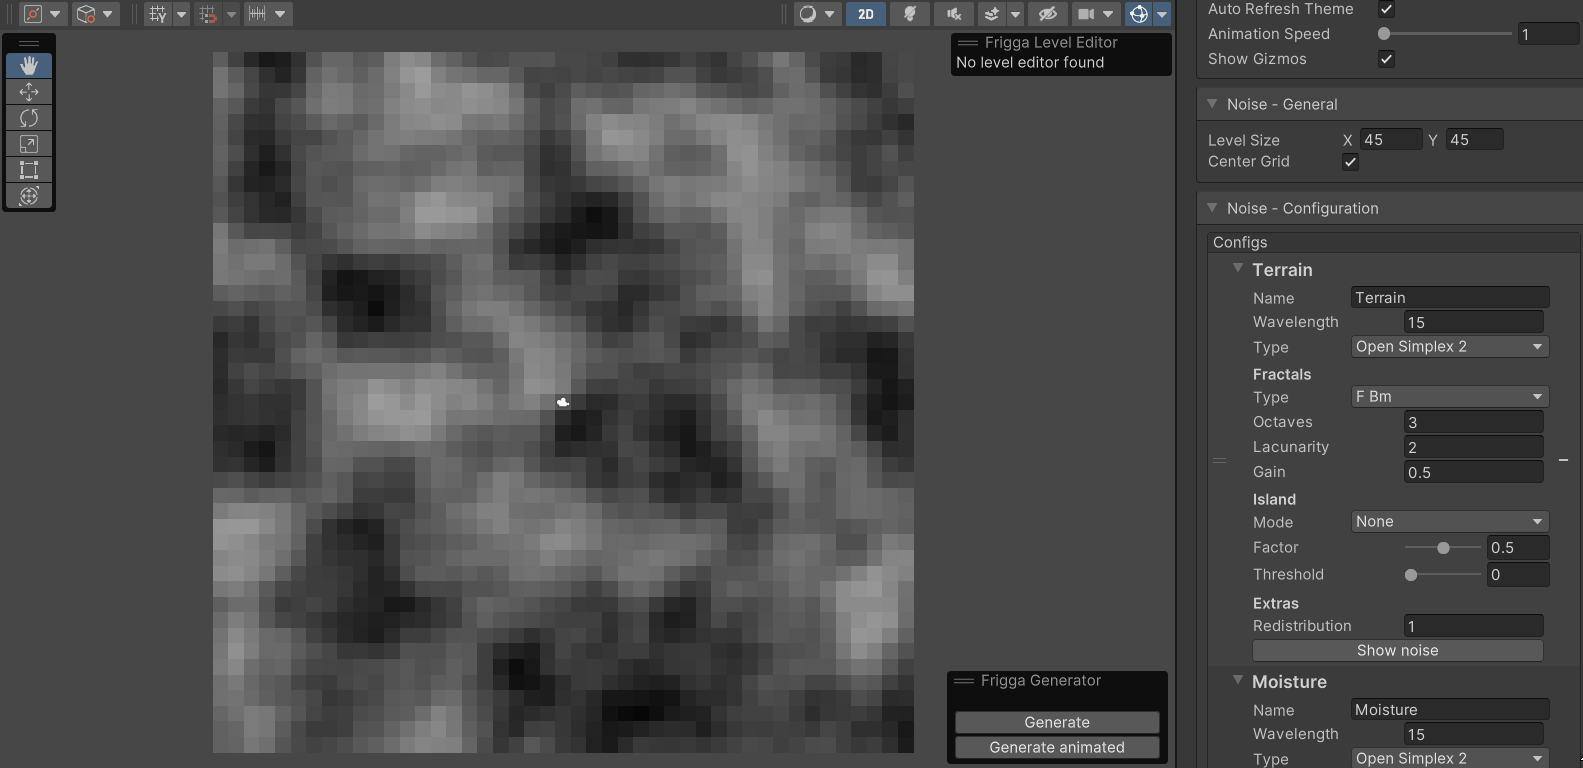Select the Hand view tool

(29, 66)
